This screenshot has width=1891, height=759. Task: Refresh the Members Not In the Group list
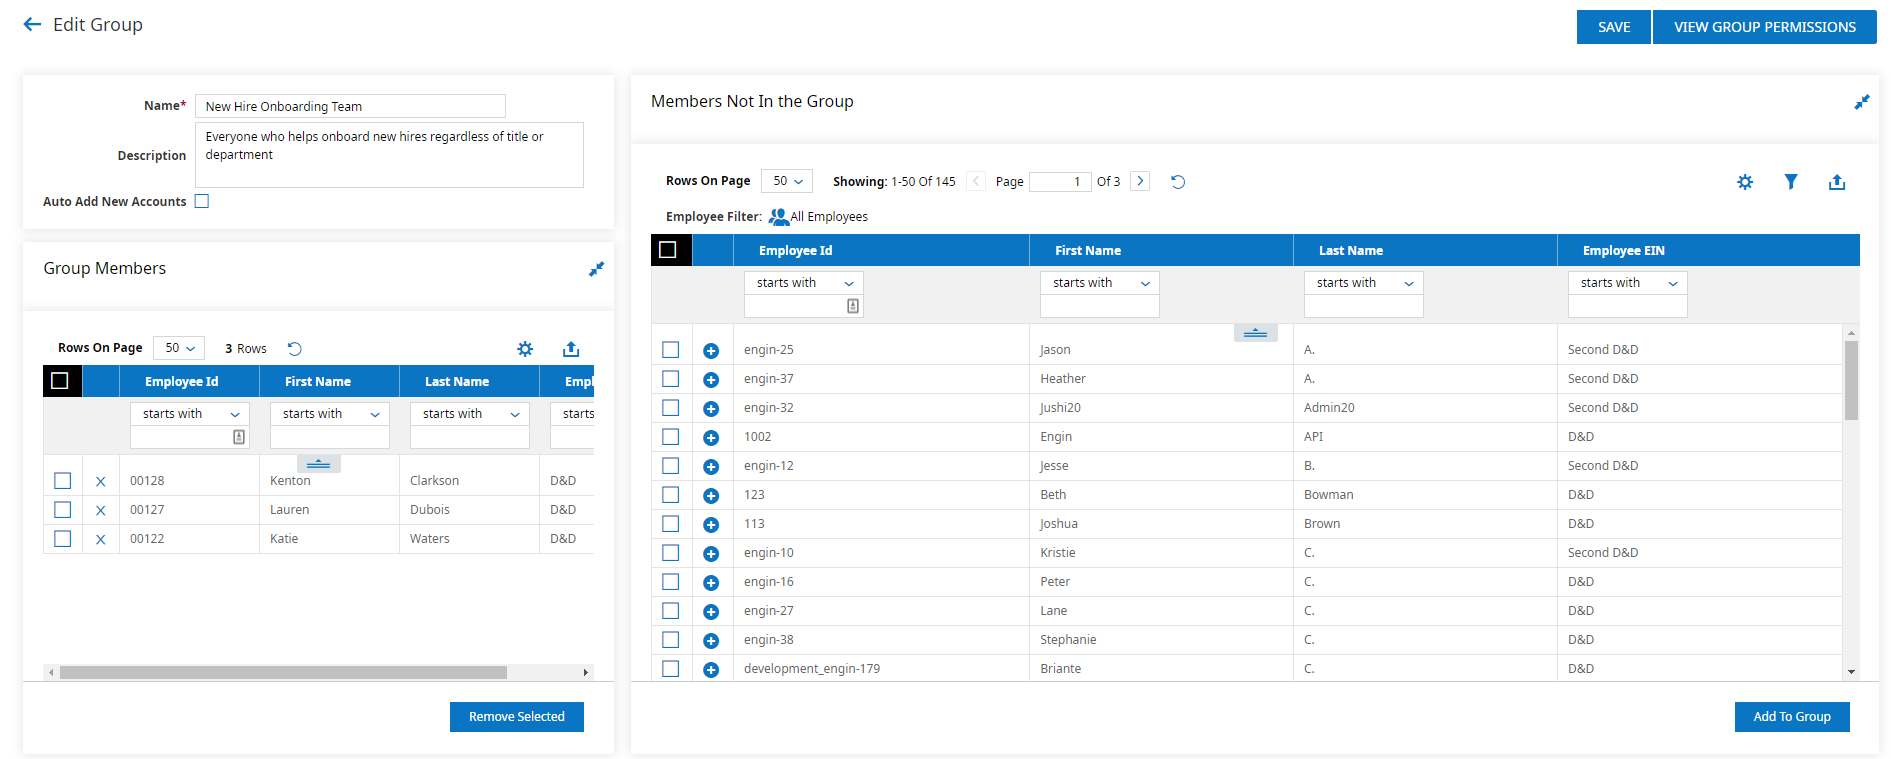pos(1178,182)
